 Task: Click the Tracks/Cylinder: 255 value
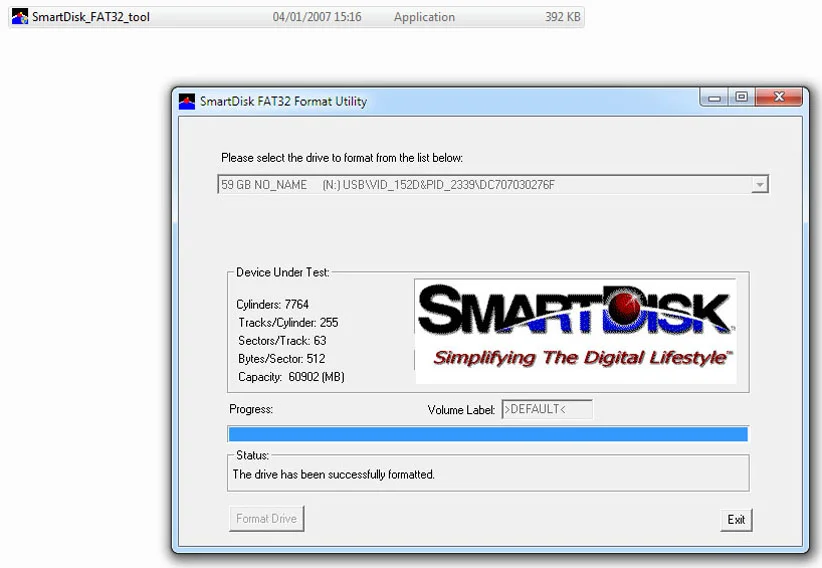pyautogui.click(x=288, y=322)
